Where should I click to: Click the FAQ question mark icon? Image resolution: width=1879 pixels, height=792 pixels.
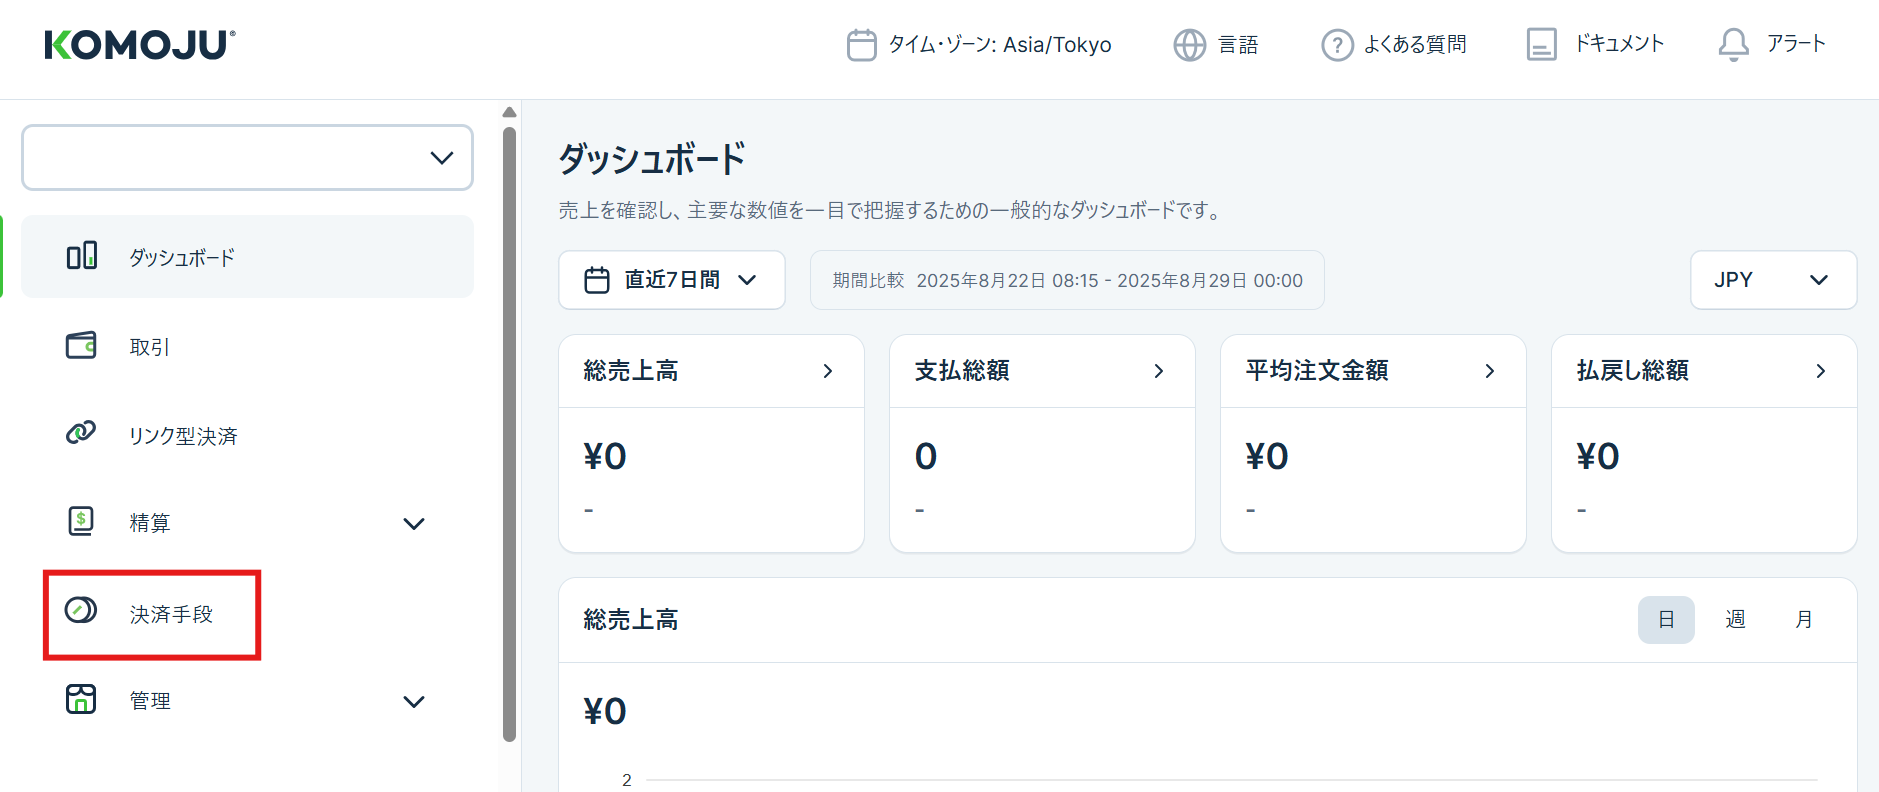click(x=1337, y=45)
